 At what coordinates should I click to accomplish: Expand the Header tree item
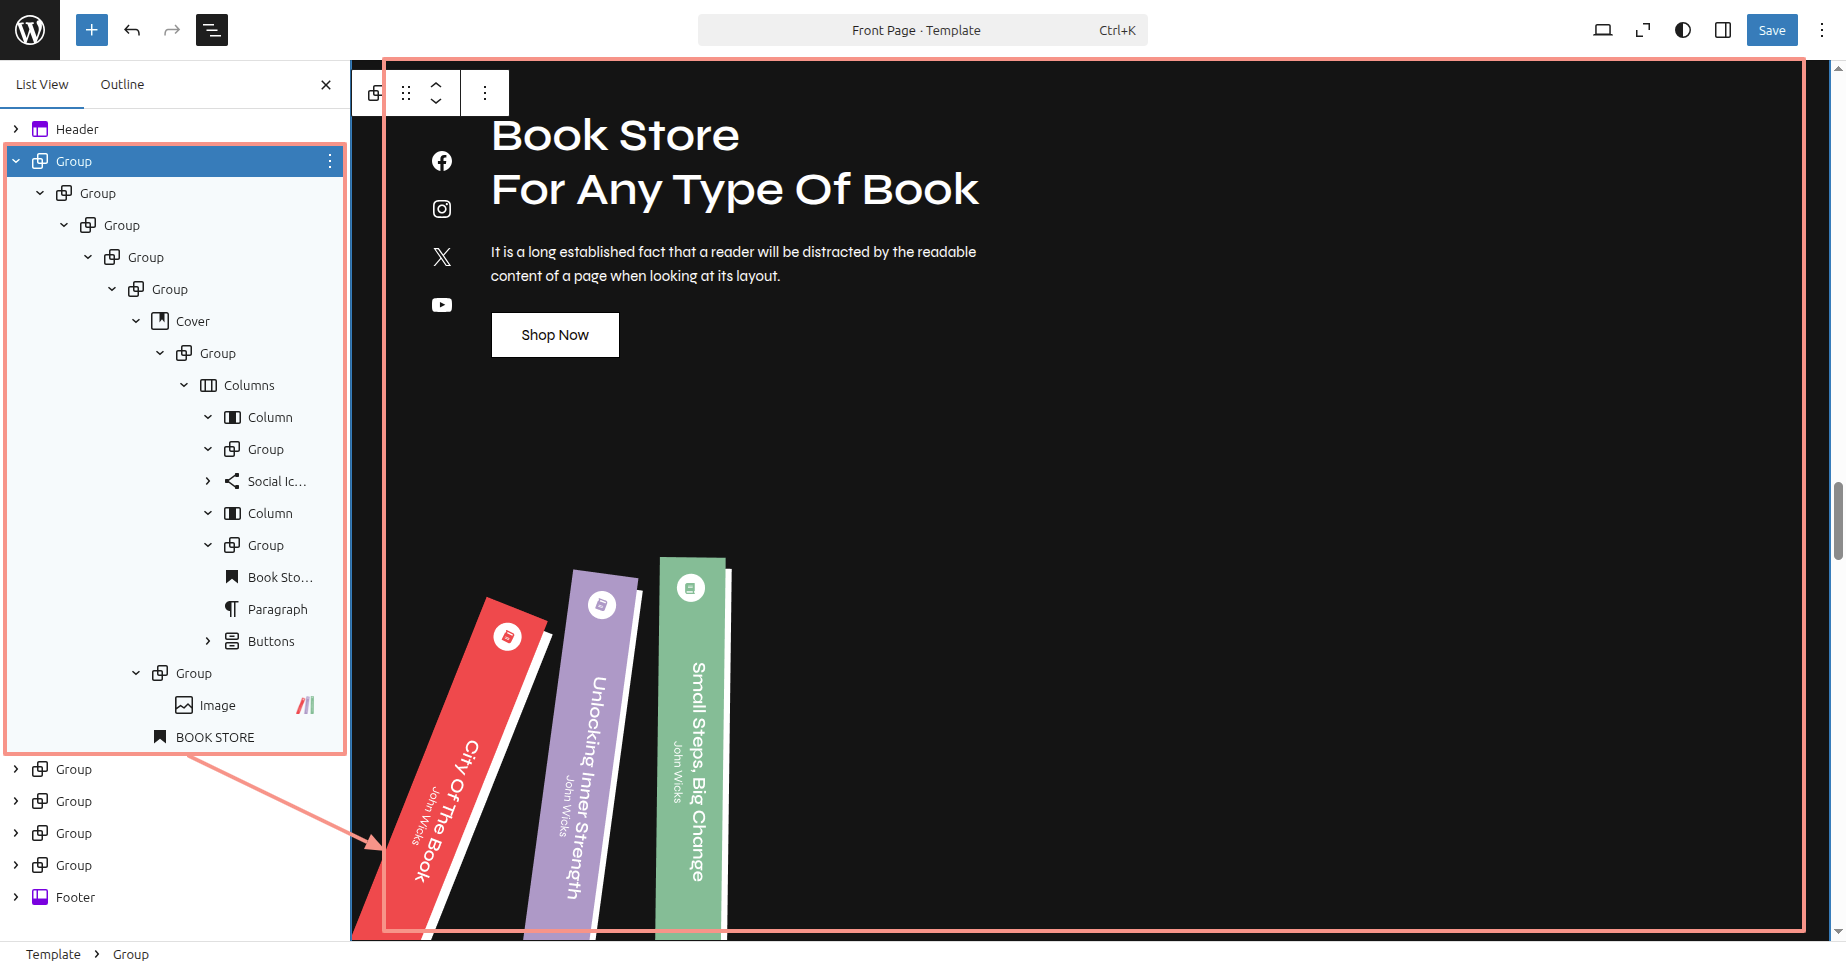coord(16,129)
